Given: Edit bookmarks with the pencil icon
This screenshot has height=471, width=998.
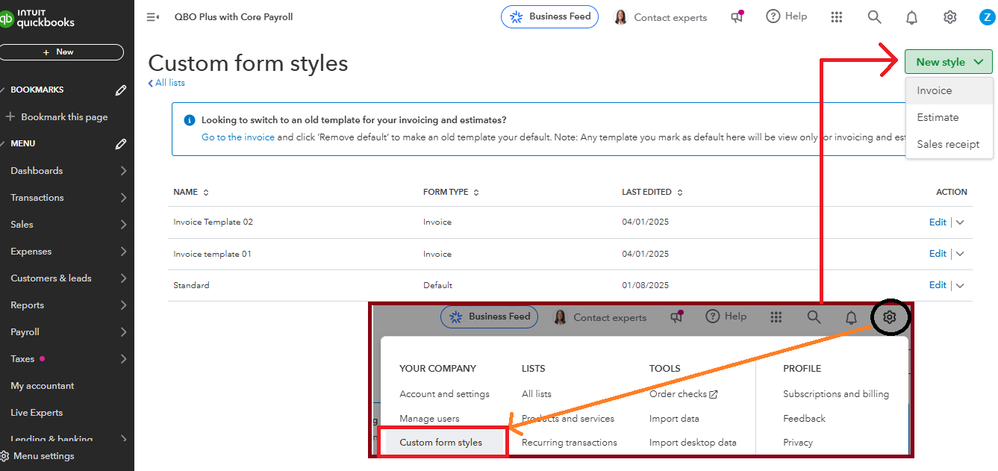Looking at the screenshot, I should click(121, 90).
